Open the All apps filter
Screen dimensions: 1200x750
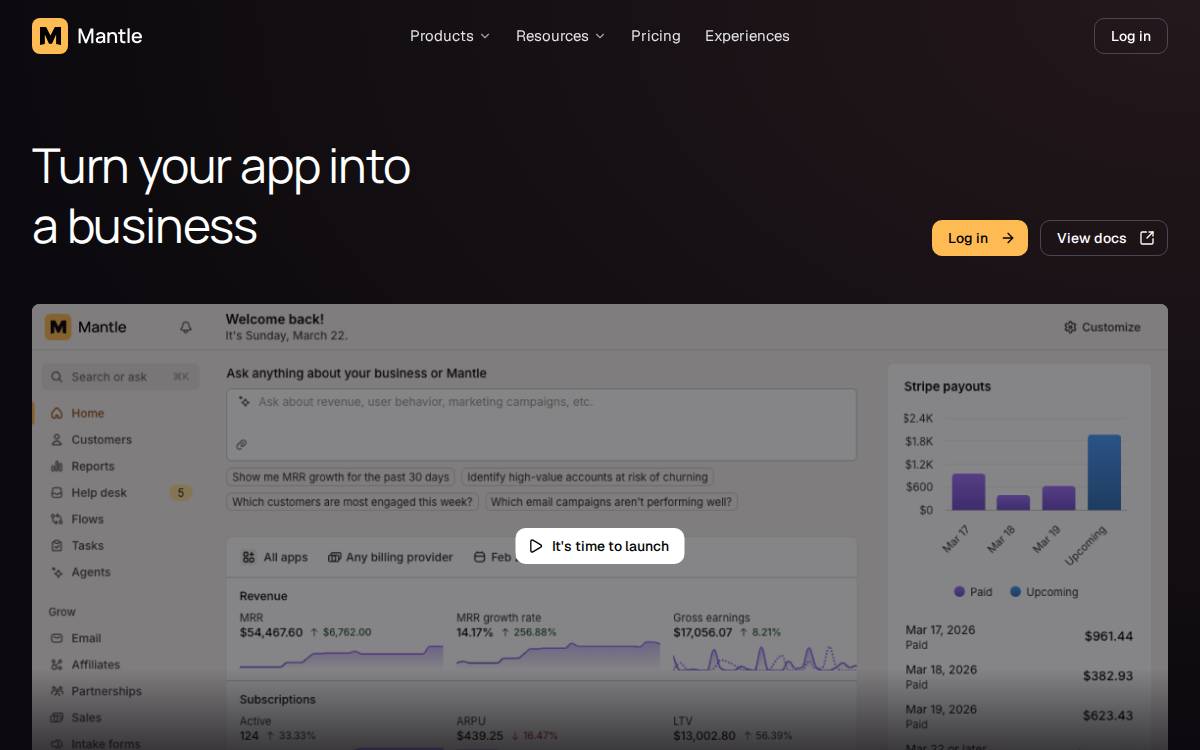[275, 557]
